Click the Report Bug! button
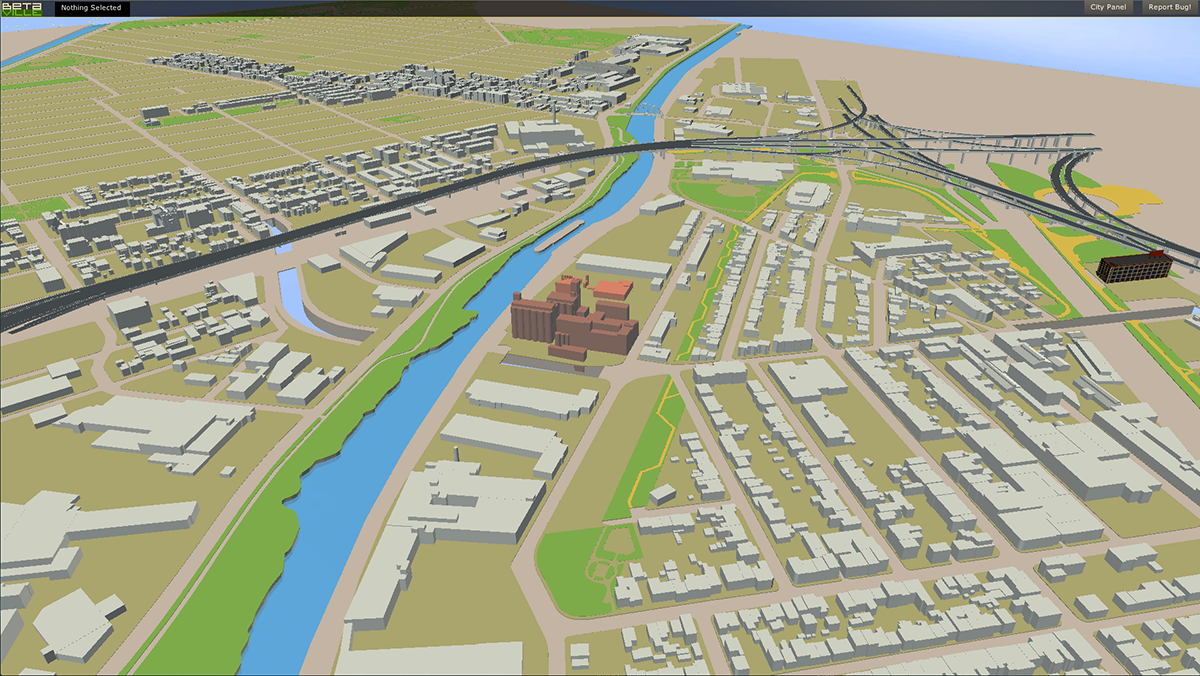 (x=1168, y=7)
